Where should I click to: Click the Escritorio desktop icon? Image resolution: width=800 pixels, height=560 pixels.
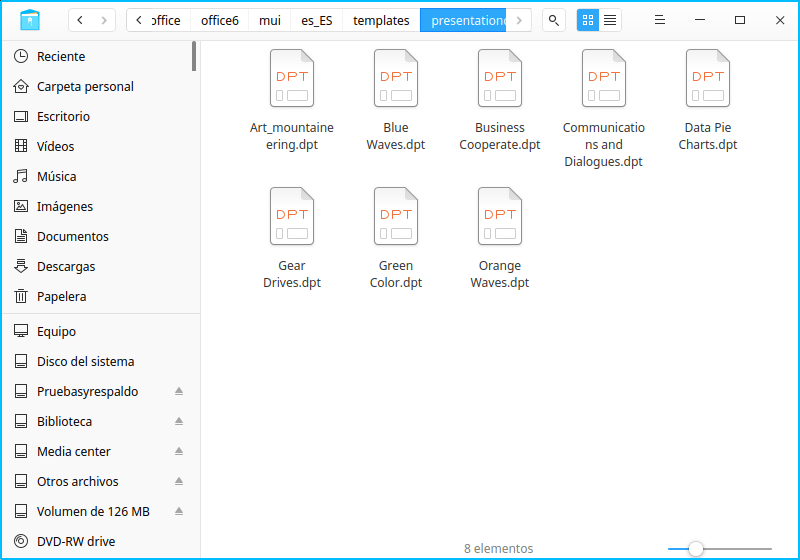(x=21, y=116)
